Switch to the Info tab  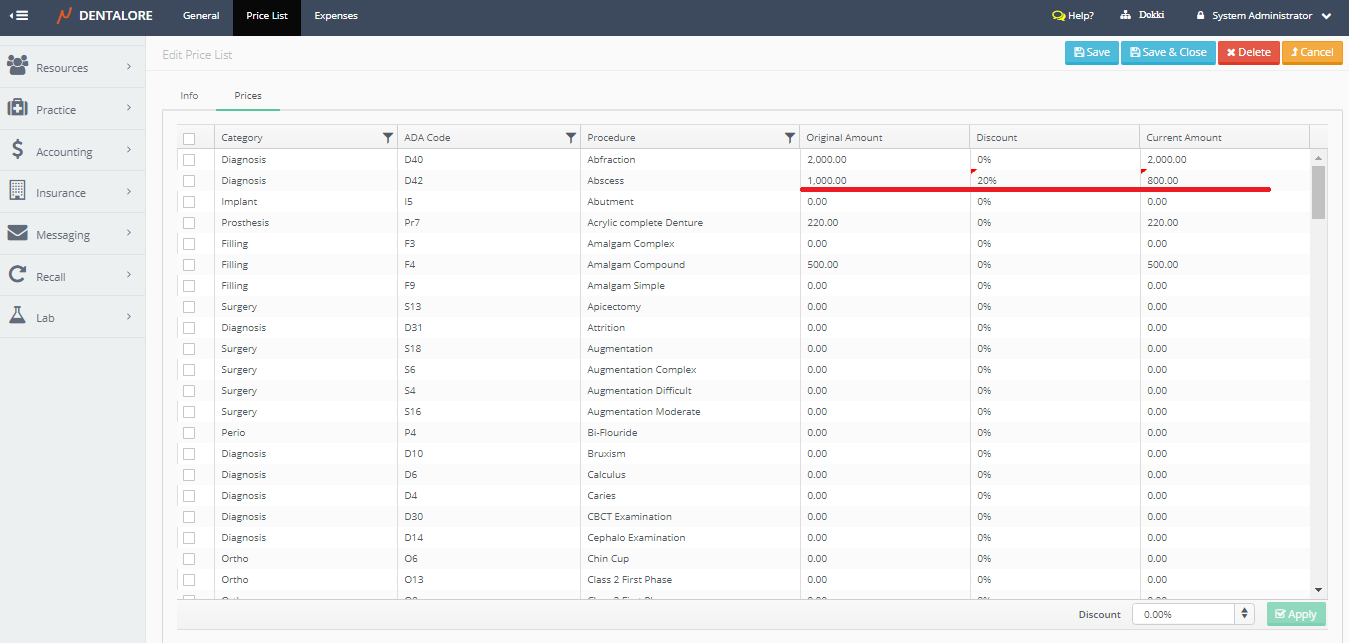[189, 96]
